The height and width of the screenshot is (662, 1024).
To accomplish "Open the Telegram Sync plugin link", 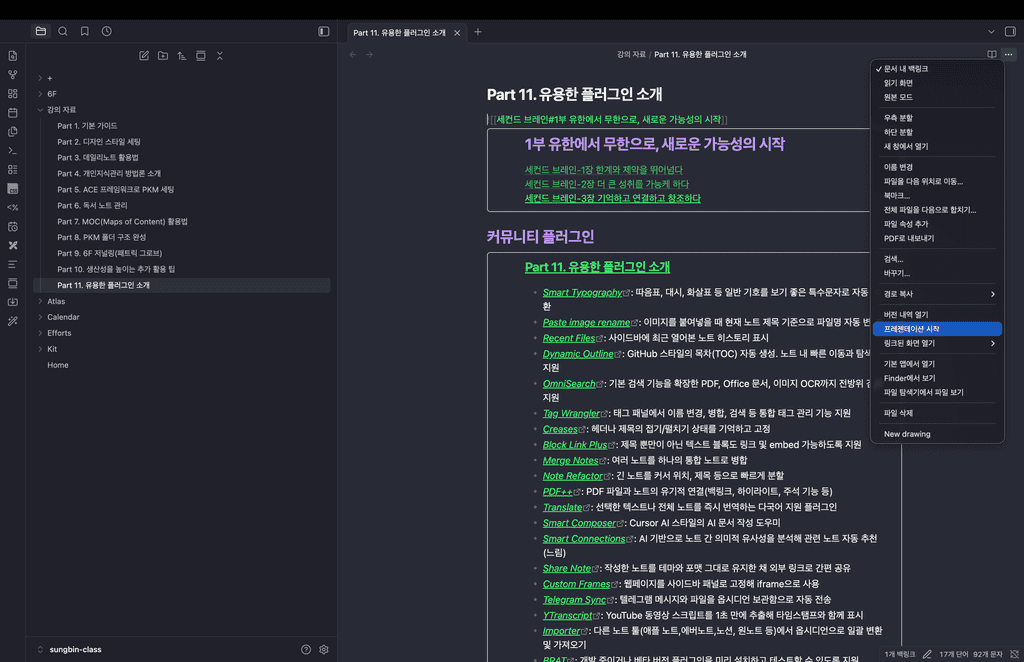I will [574, 600].
